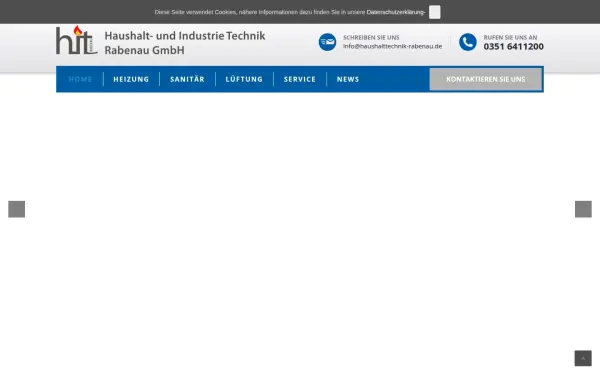
Task: Open the Sanitär menu item
Action: pyautogui.click(x=188, y=79)
